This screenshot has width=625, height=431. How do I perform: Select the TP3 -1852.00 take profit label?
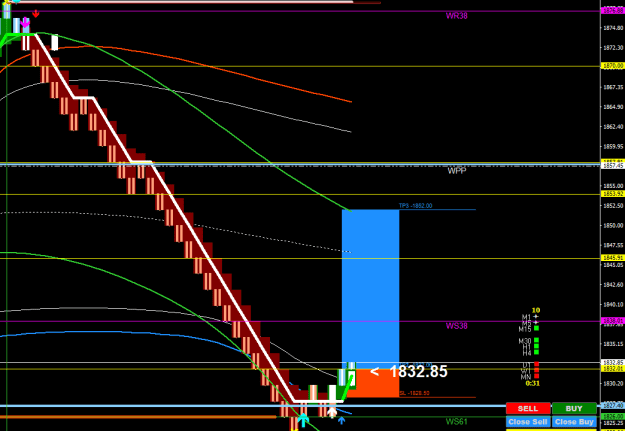[x=415, y=206]
